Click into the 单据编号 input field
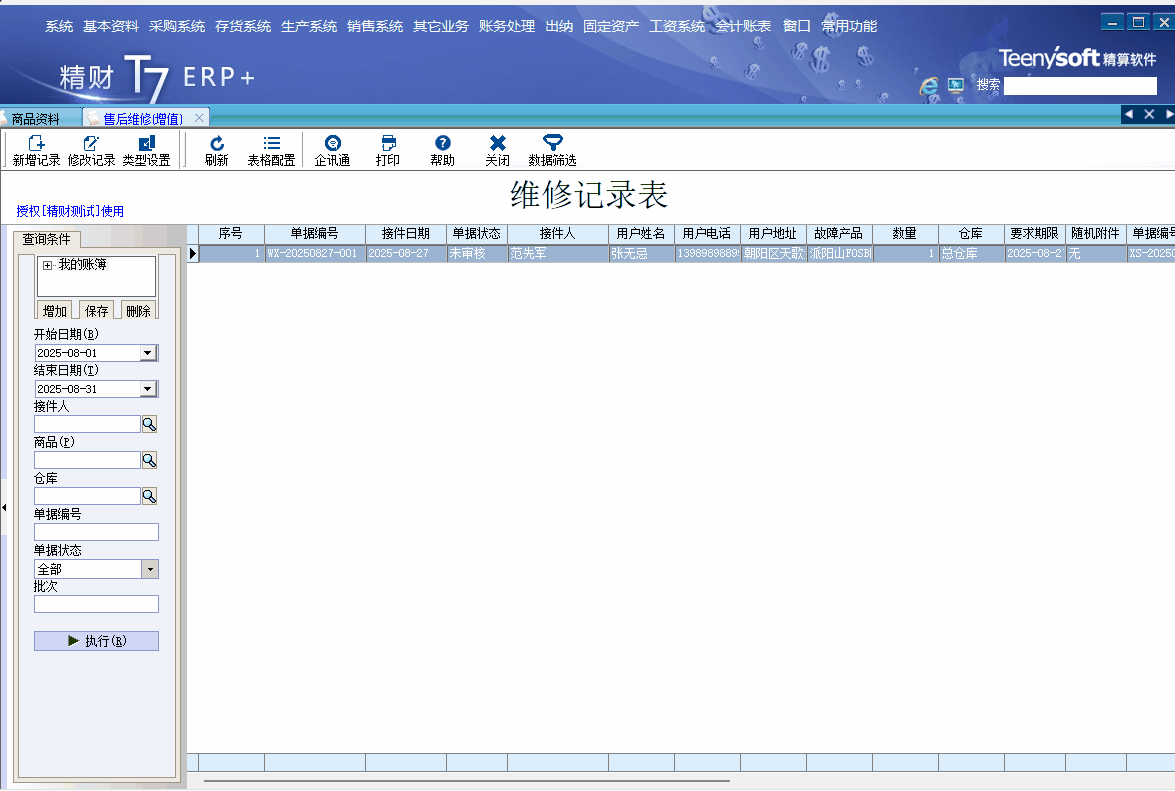Viewport: 1175px width, 791px height. click(96, 532)
